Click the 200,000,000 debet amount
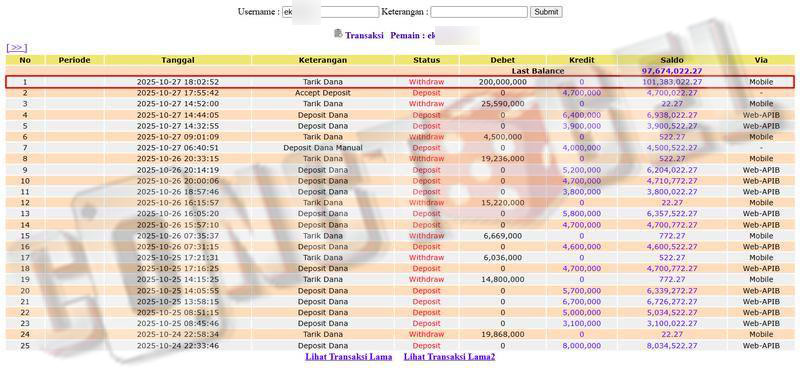 click(503, 82)
